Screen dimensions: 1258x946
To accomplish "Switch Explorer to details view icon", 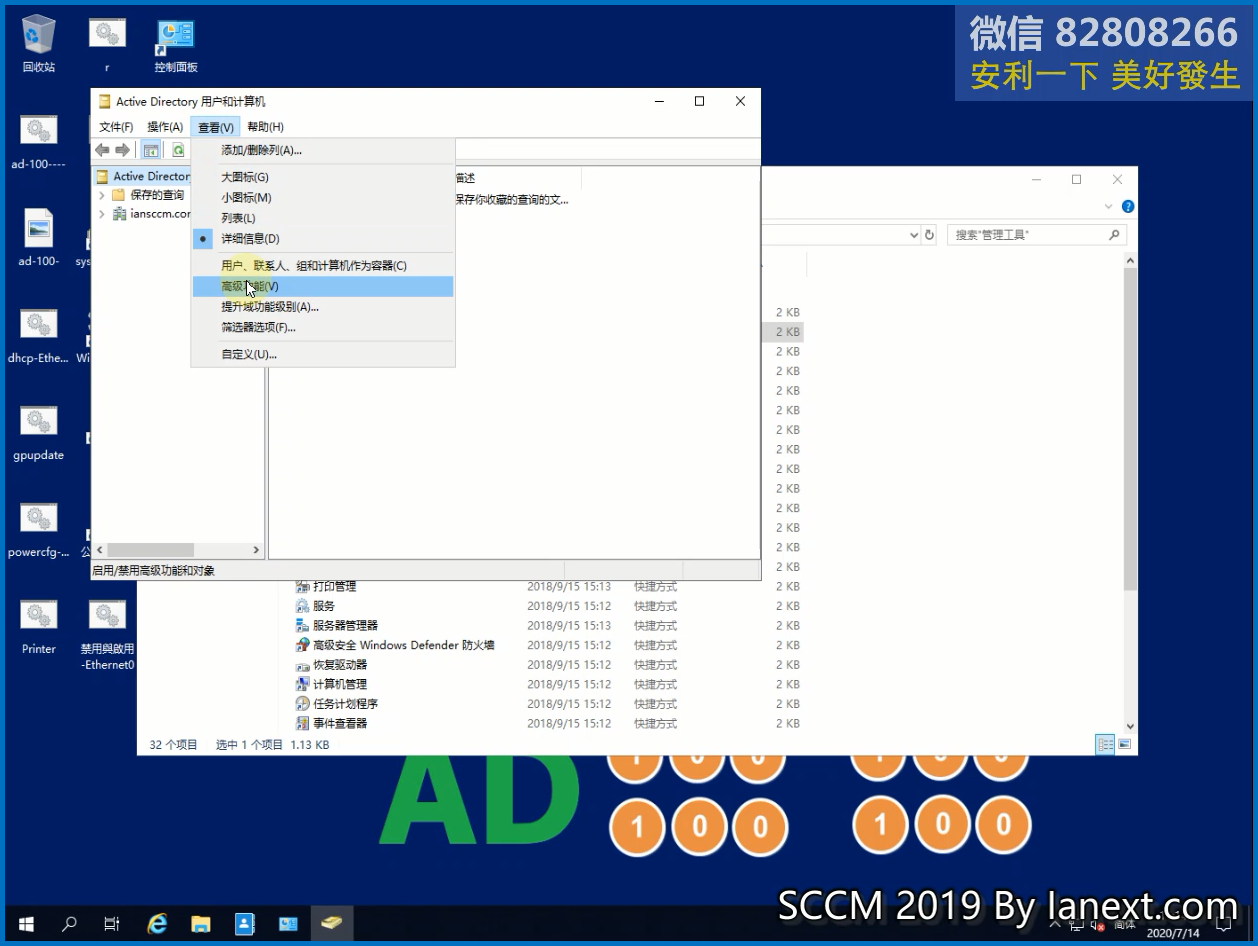I will [x=1106, y=744].
